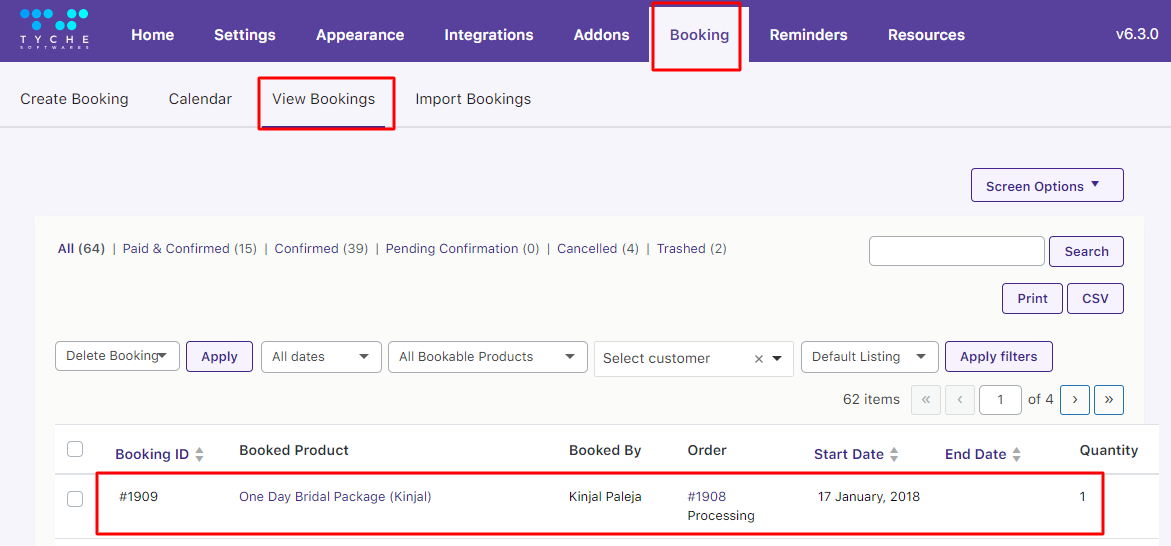Click start date 17 January, 2018
The width and height of the screenshot is (1171, 546).
pos(869,496)
